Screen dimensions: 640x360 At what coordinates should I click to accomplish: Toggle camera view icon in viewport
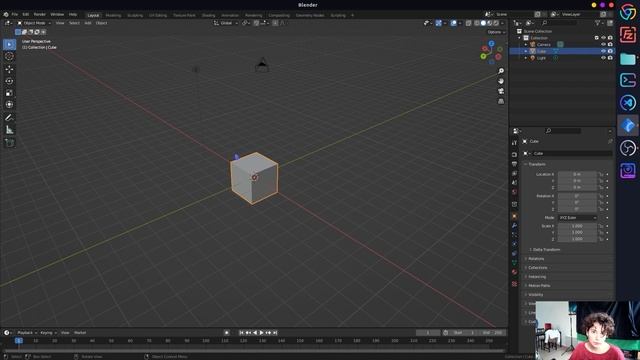tap(501, 91)
